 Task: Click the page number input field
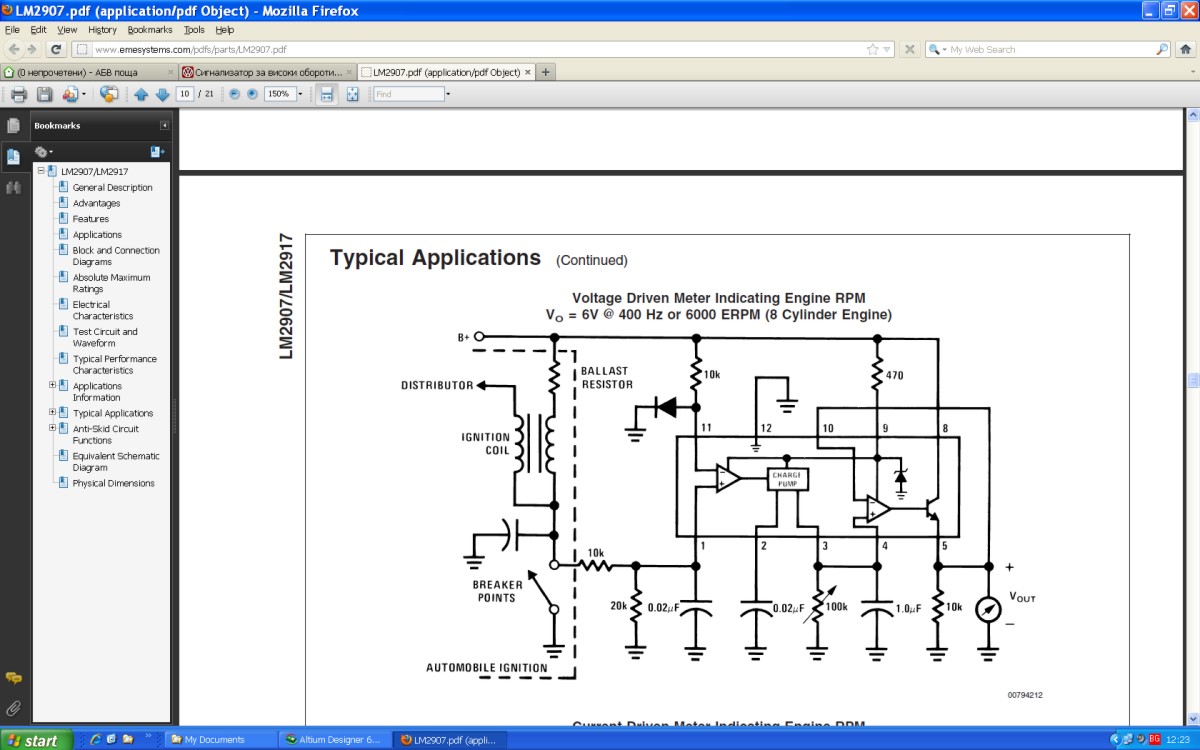click(x=184, y=94)
